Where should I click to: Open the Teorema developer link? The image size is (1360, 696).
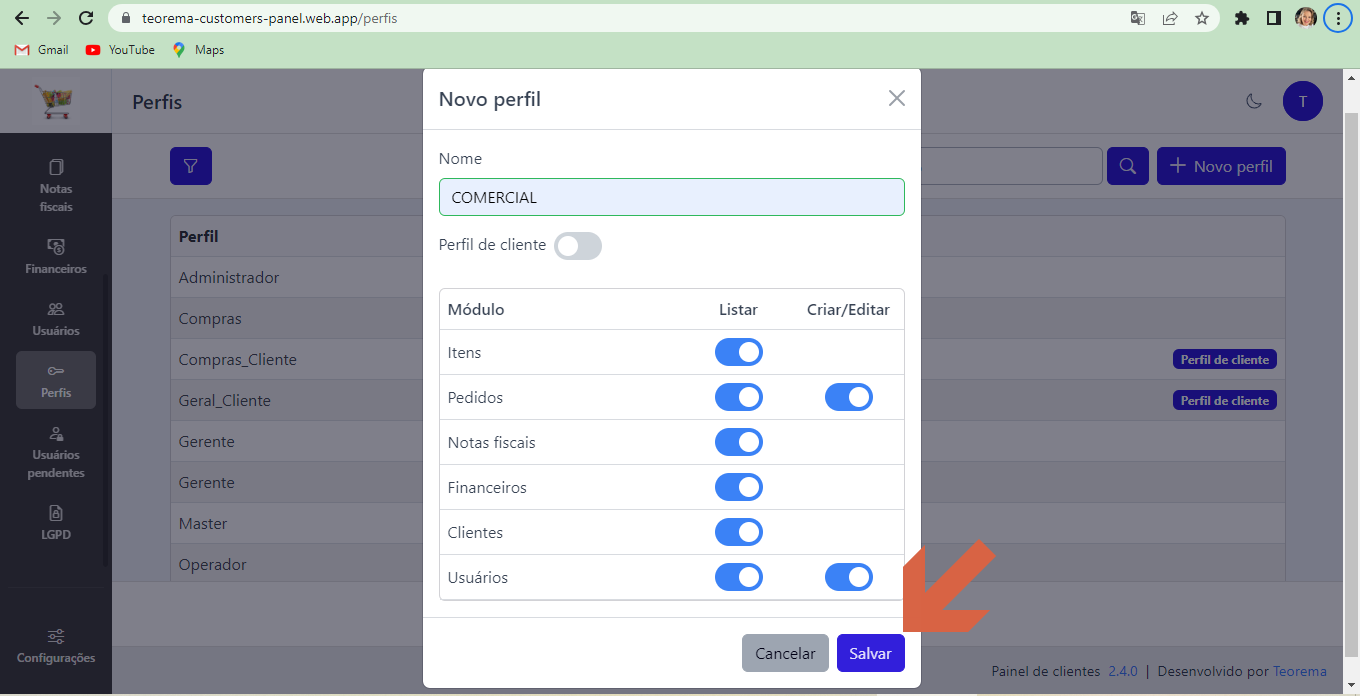coord(1300,671)
